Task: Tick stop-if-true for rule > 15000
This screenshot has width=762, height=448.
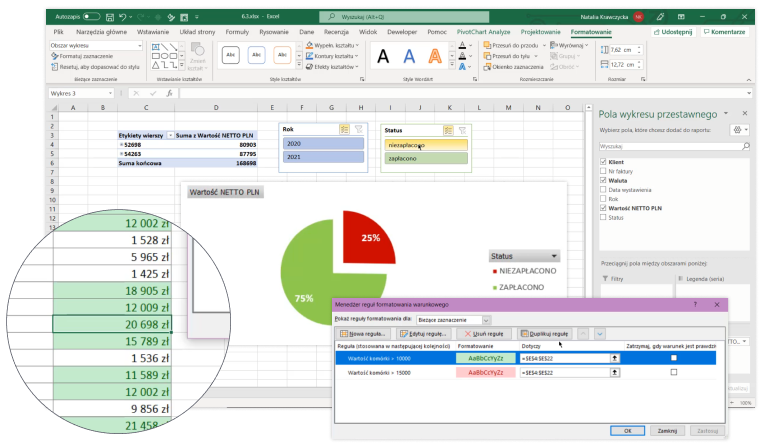Action: (x=673, y=371)
